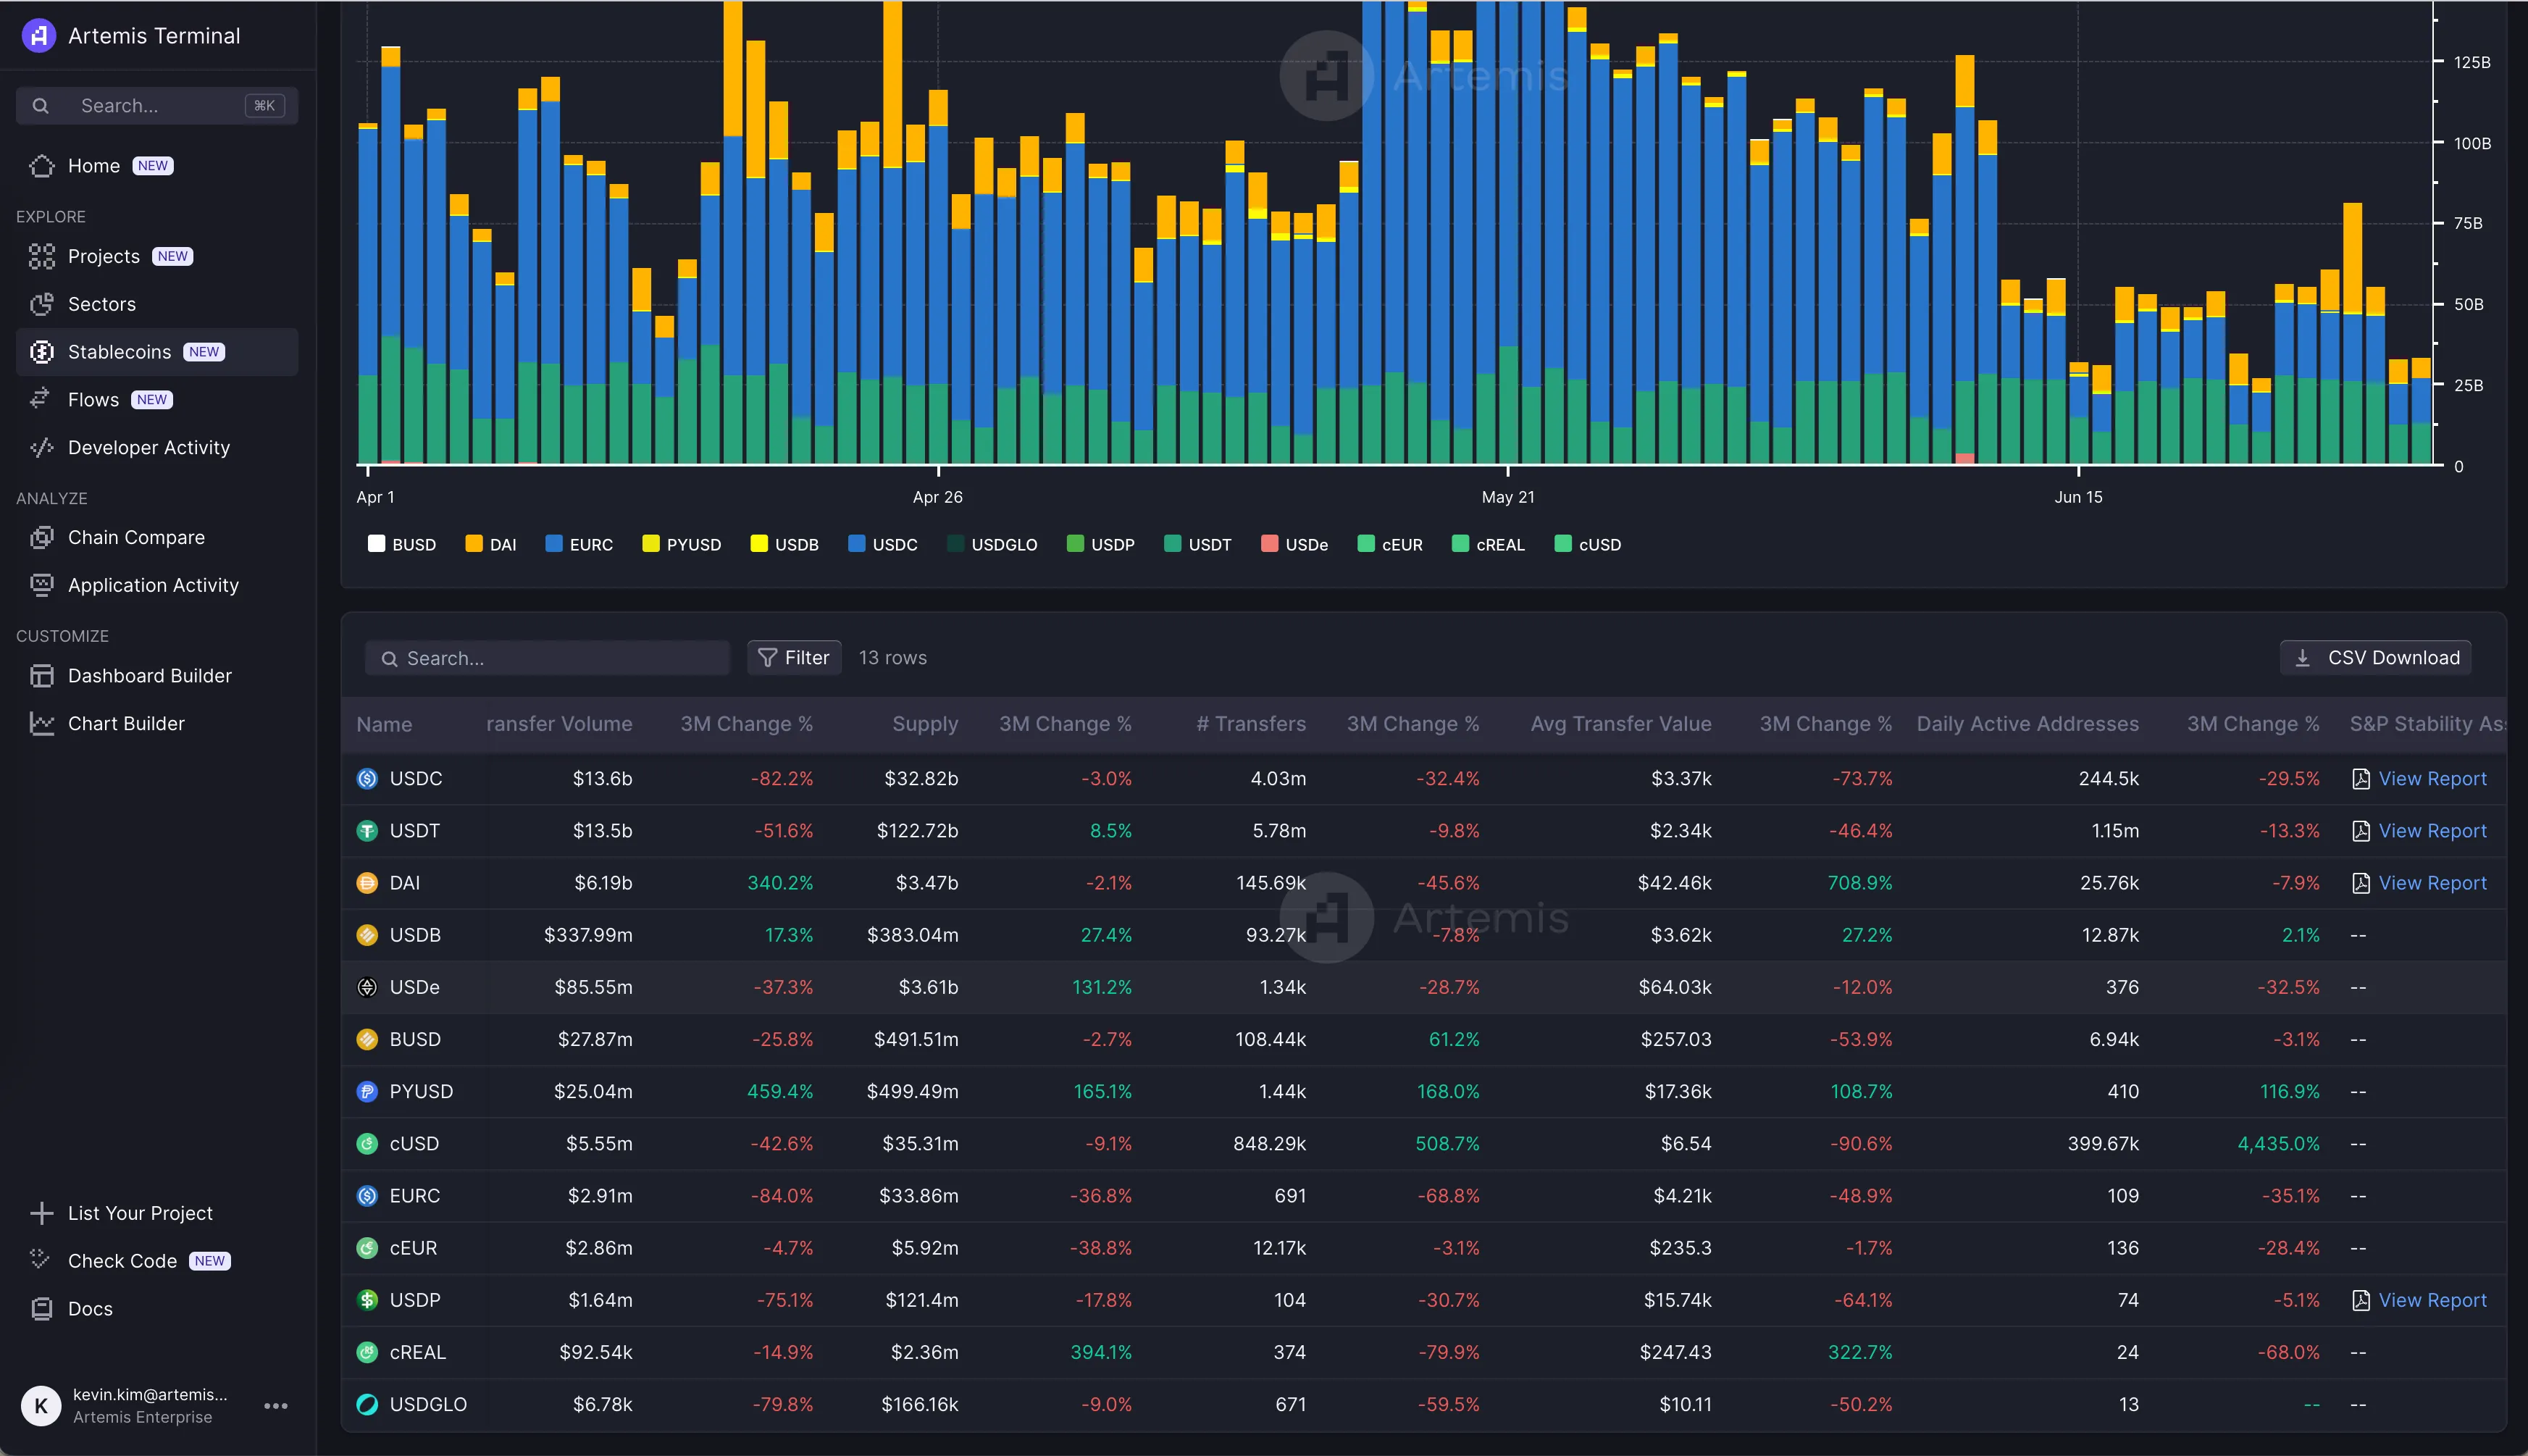Click the Stablecoins coin icon

coord(42,352)
